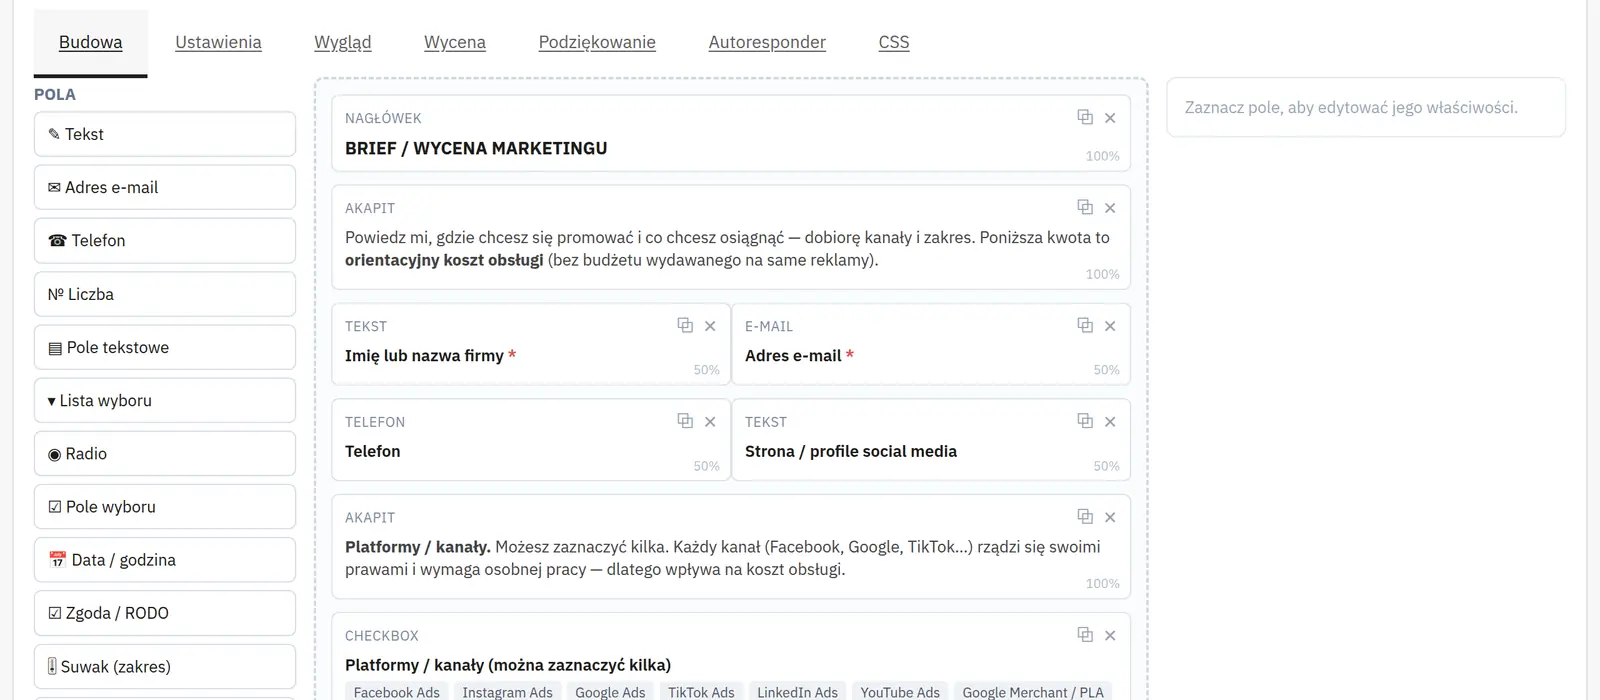Switch to the Wycena tab
Viewport: 1600px width, 700px height.
point(455,42)
